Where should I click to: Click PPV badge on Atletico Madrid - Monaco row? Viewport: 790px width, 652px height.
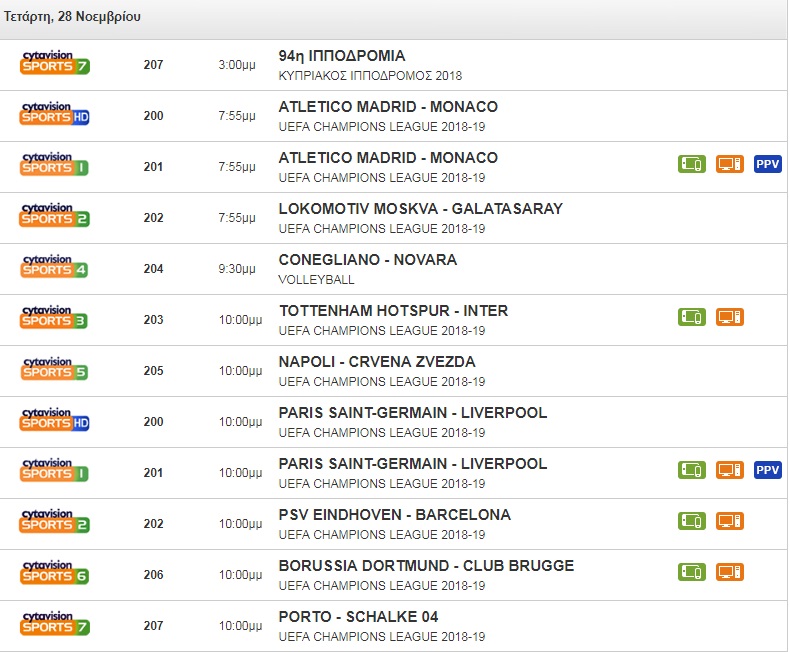pos(767,165)
